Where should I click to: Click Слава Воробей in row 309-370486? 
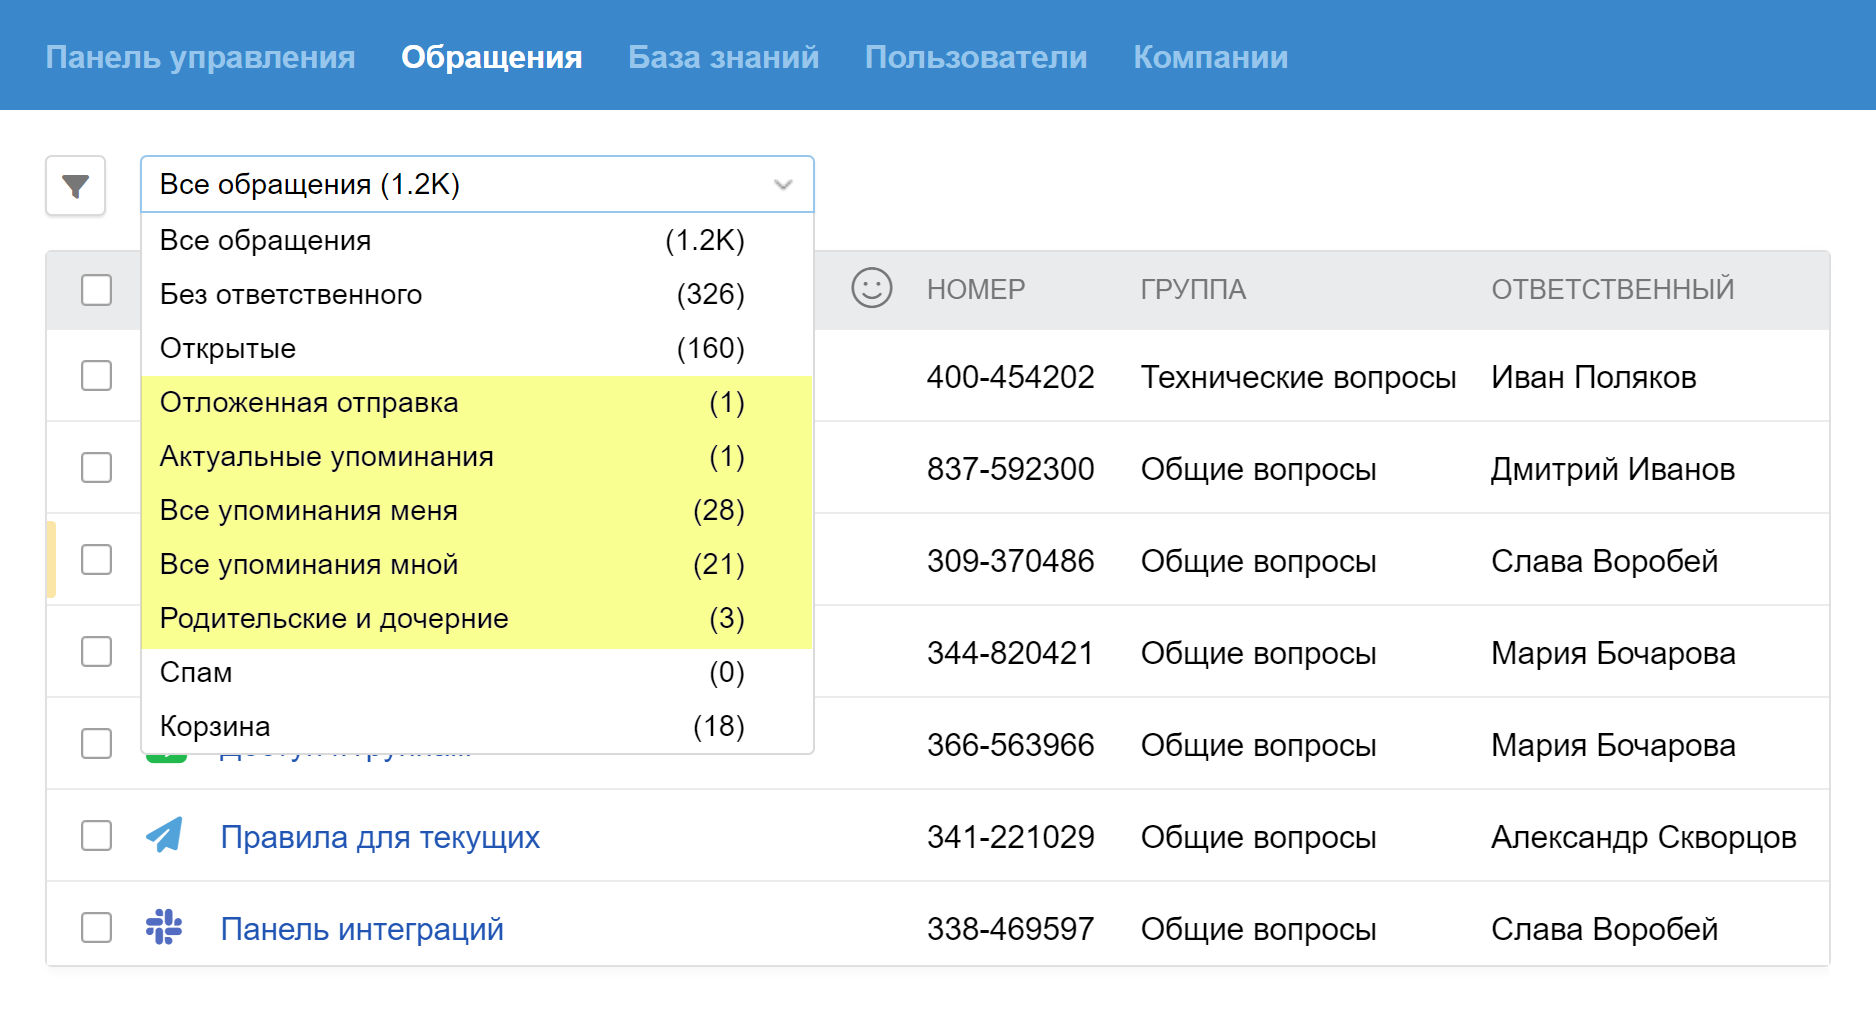(x=1604, y=561)
